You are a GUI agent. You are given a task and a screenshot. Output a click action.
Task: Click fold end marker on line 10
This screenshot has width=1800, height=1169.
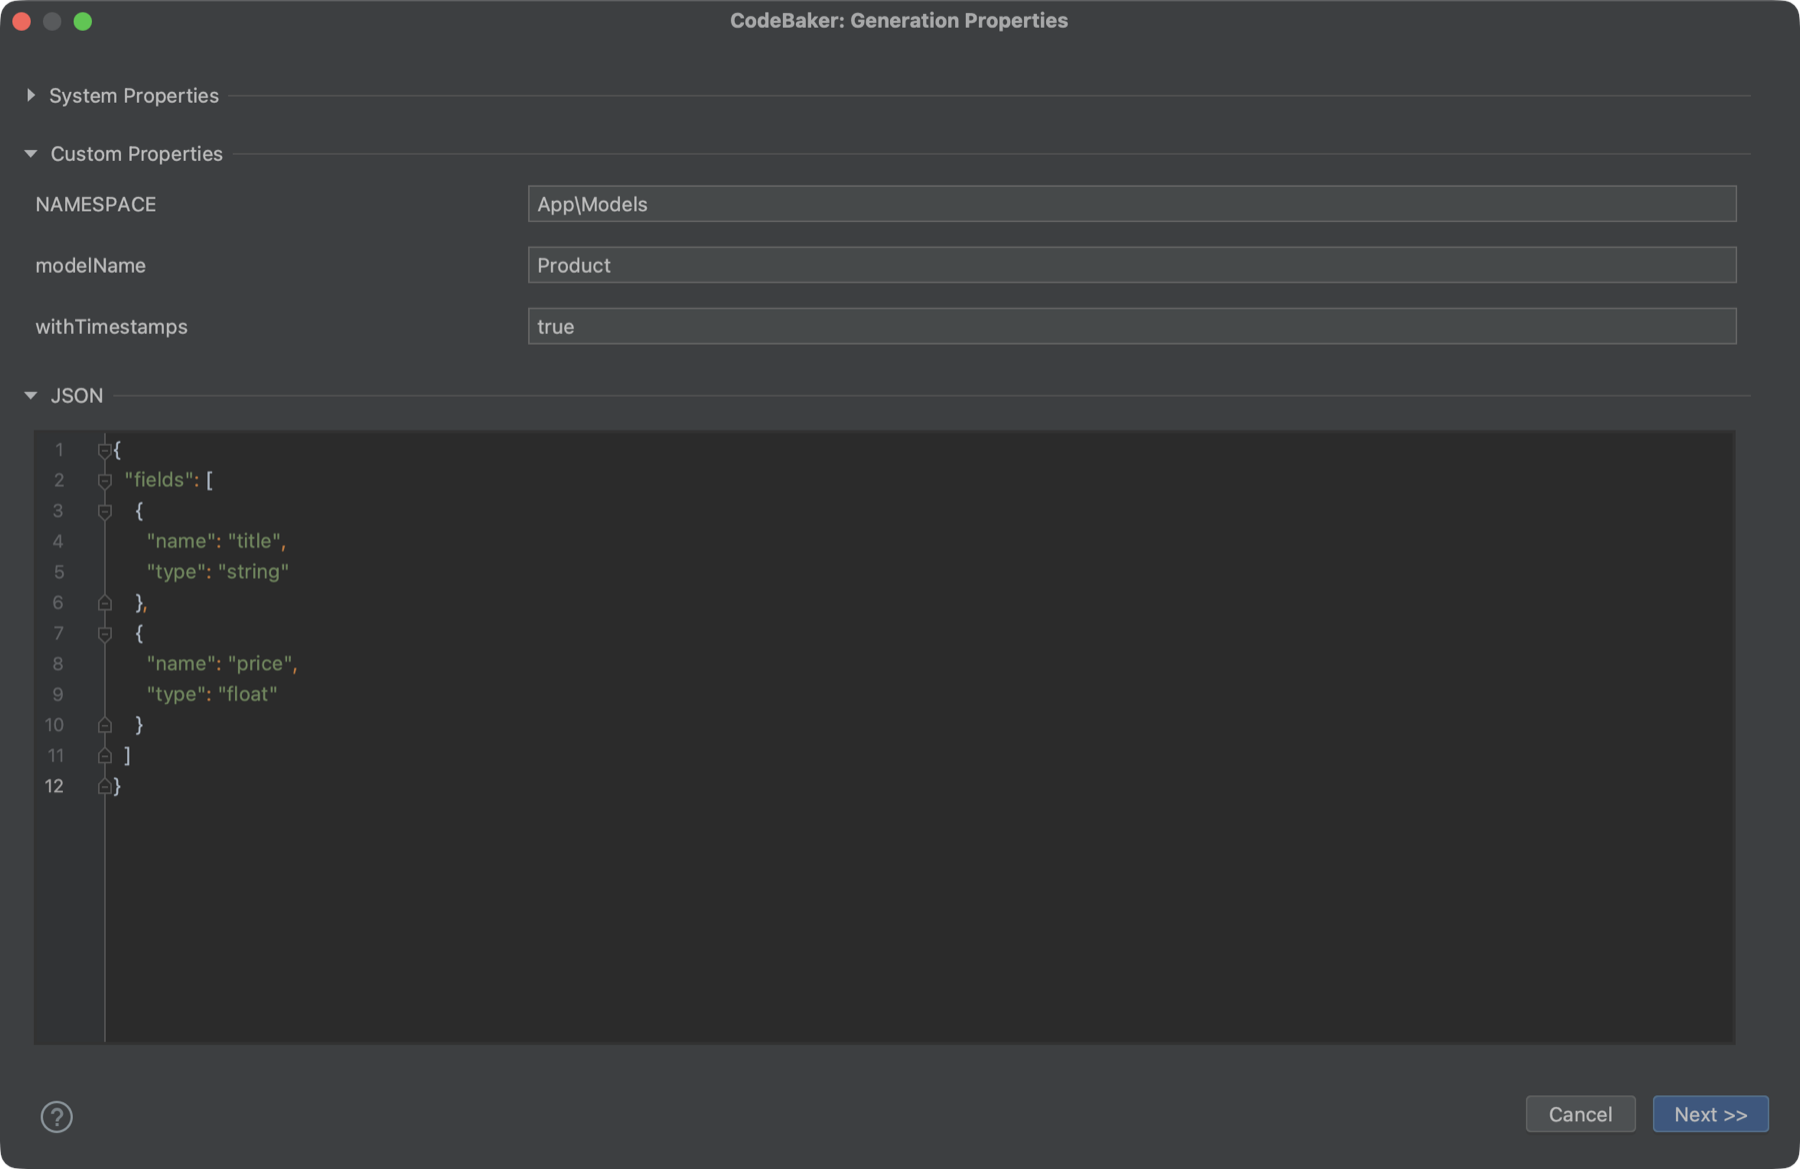click(x=104, y=725)
